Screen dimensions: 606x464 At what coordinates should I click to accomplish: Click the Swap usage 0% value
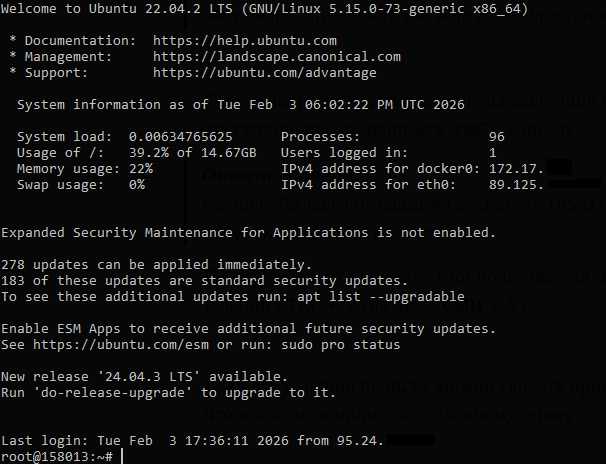[136, 184]
